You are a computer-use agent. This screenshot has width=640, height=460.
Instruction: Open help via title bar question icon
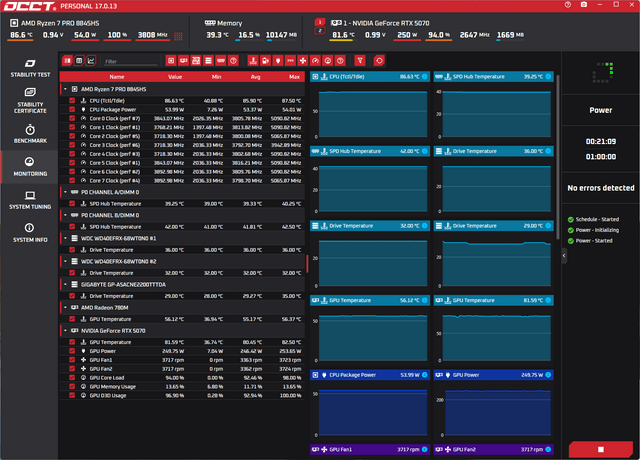568,5
